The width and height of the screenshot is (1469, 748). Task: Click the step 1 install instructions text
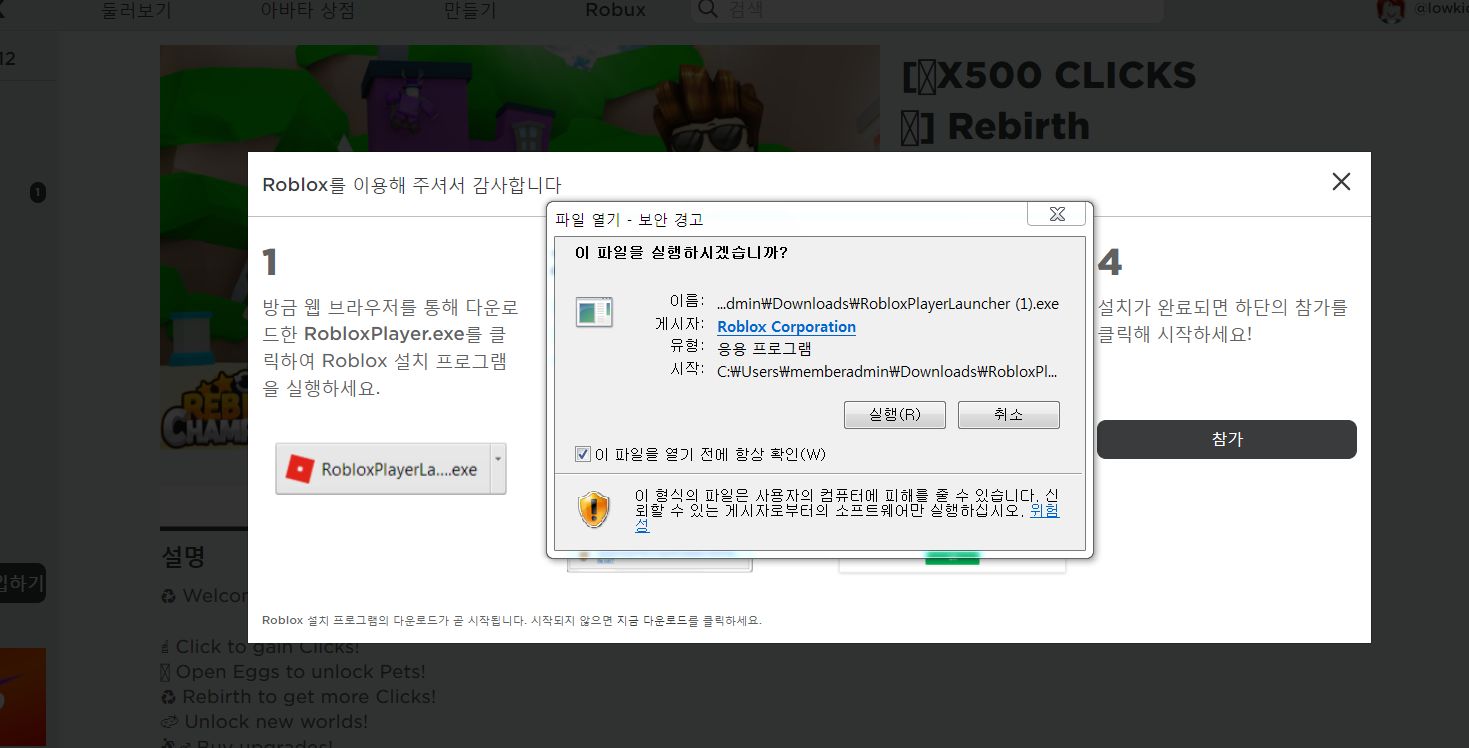click(x=390, y=348)
